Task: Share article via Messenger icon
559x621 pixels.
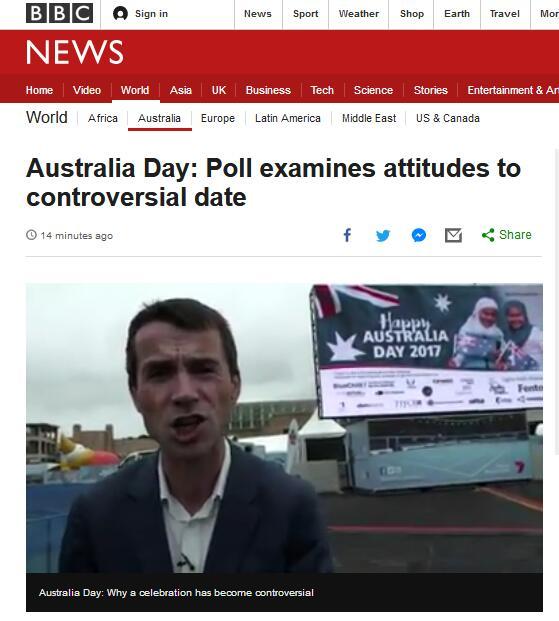Action: pos(419,235)
